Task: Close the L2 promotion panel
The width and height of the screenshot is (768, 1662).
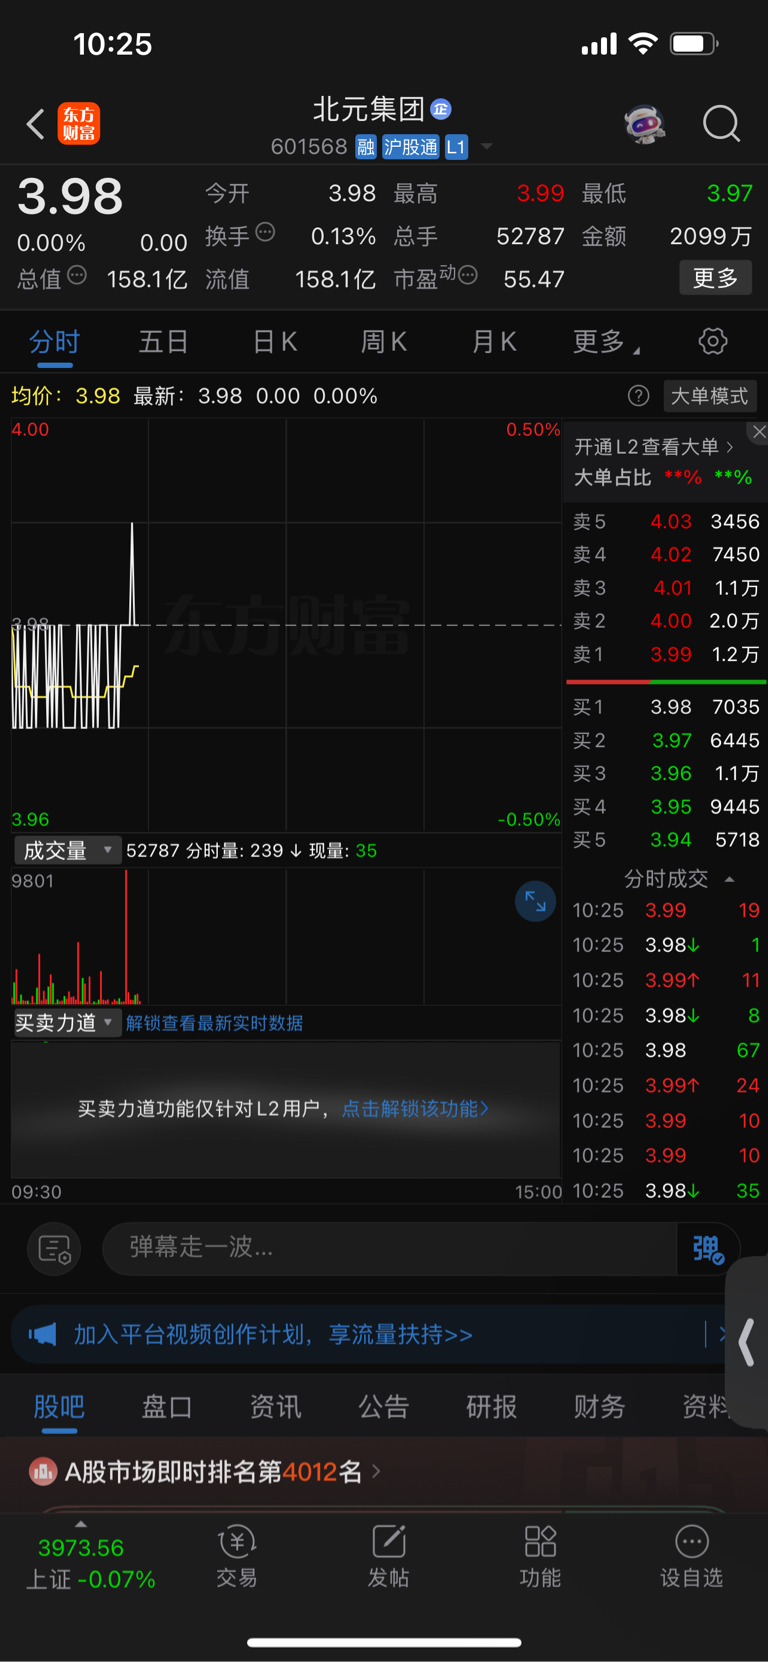Action: [759, 432]
